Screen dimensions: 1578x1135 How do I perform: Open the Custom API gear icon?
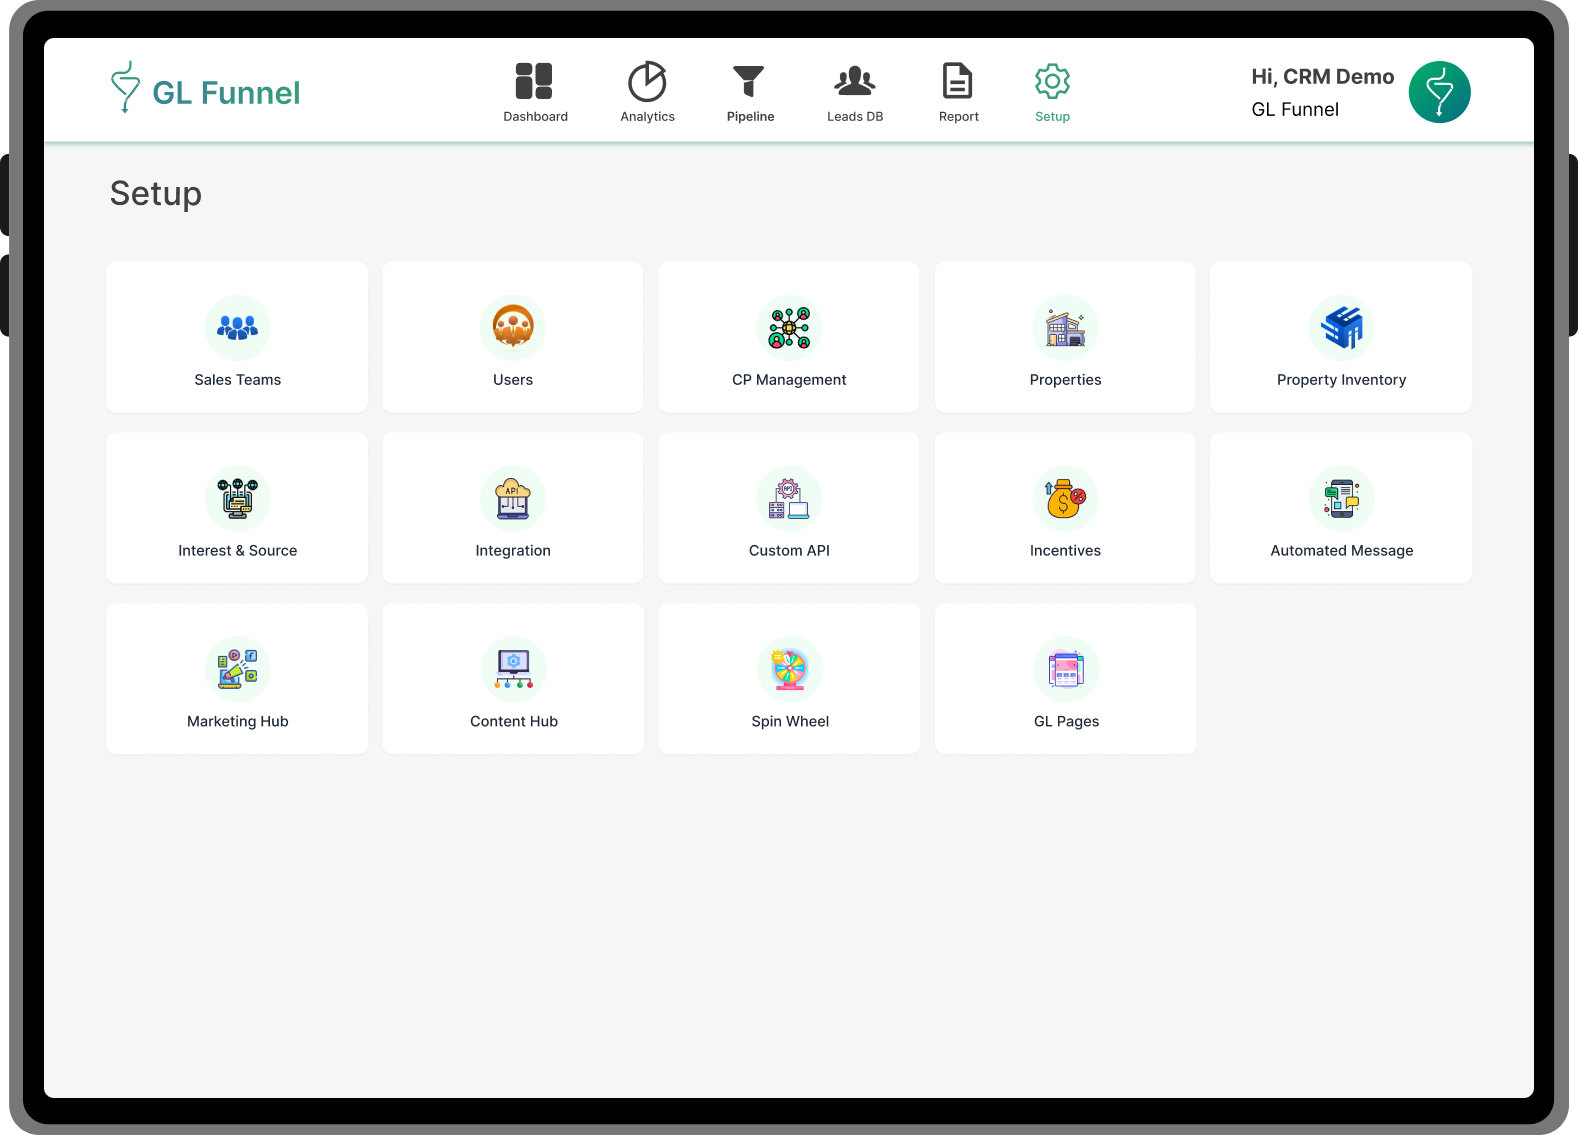[x=789, y=498]
